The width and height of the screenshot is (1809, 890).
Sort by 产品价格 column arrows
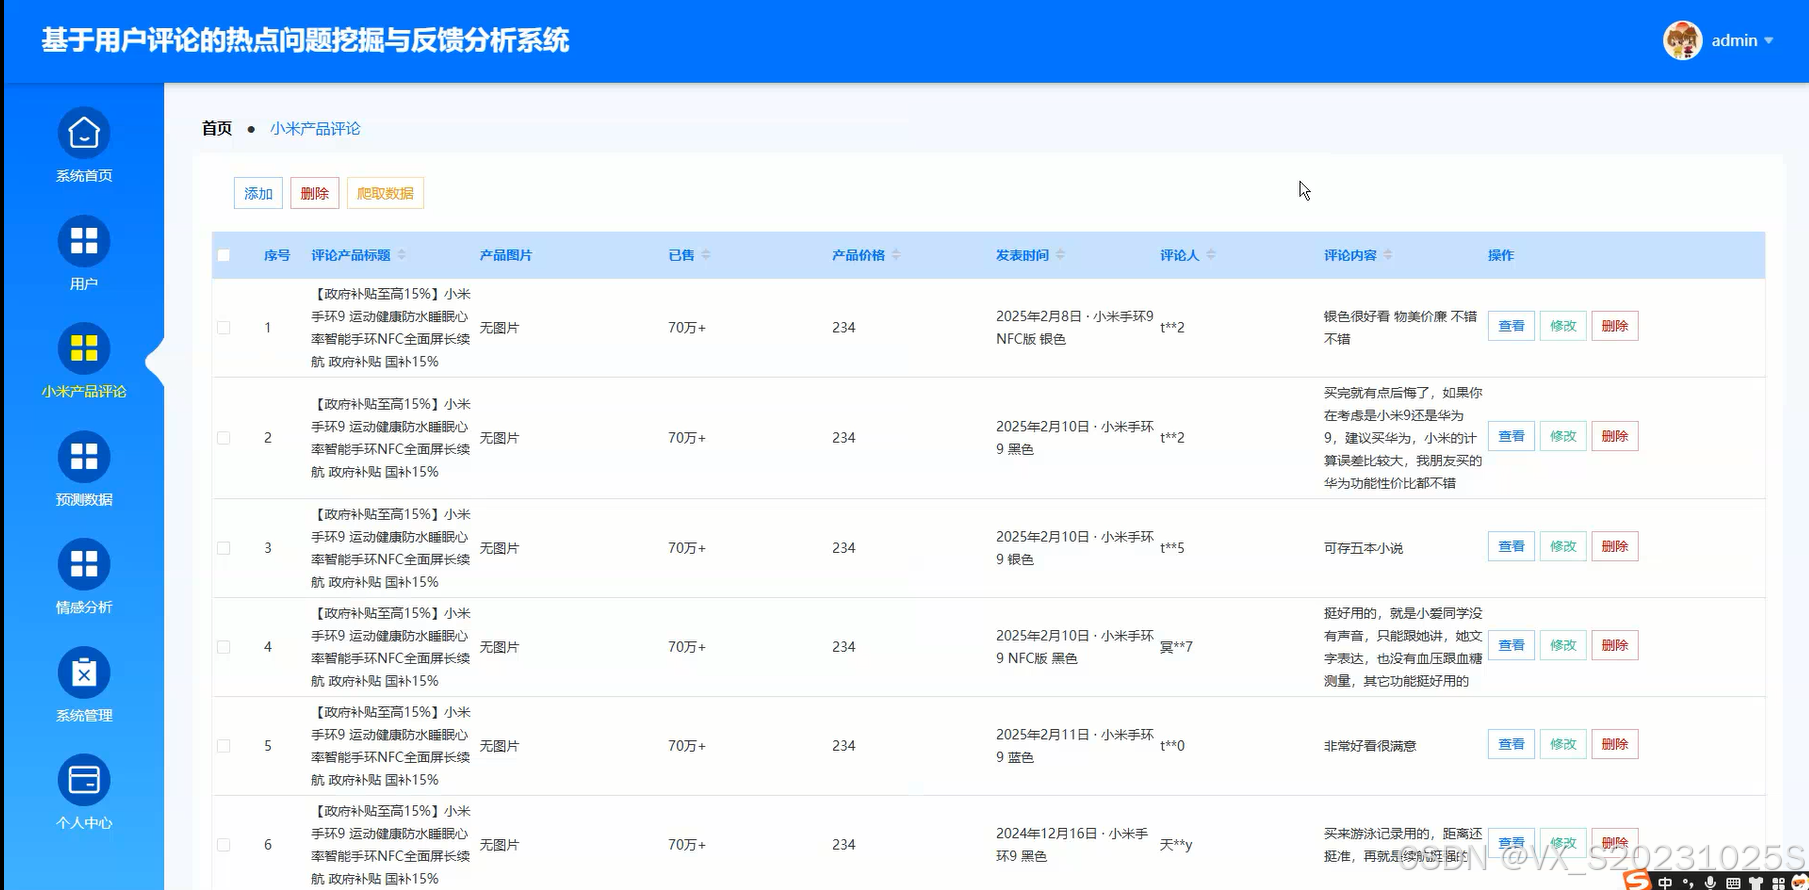(896, 255)
